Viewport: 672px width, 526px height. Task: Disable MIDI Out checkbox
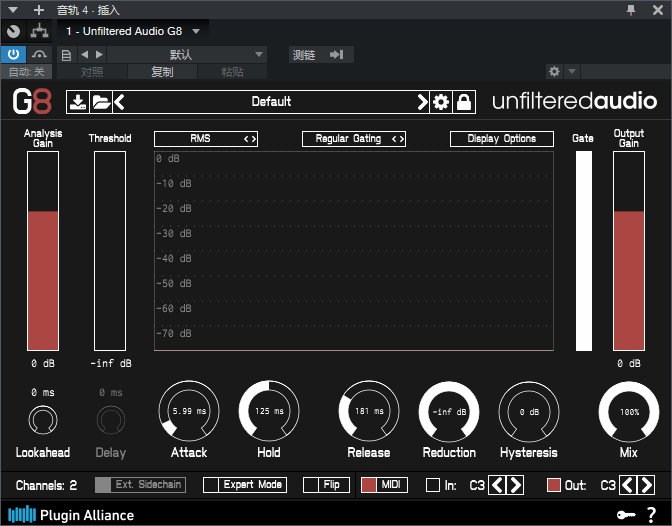tap(554, 485)
